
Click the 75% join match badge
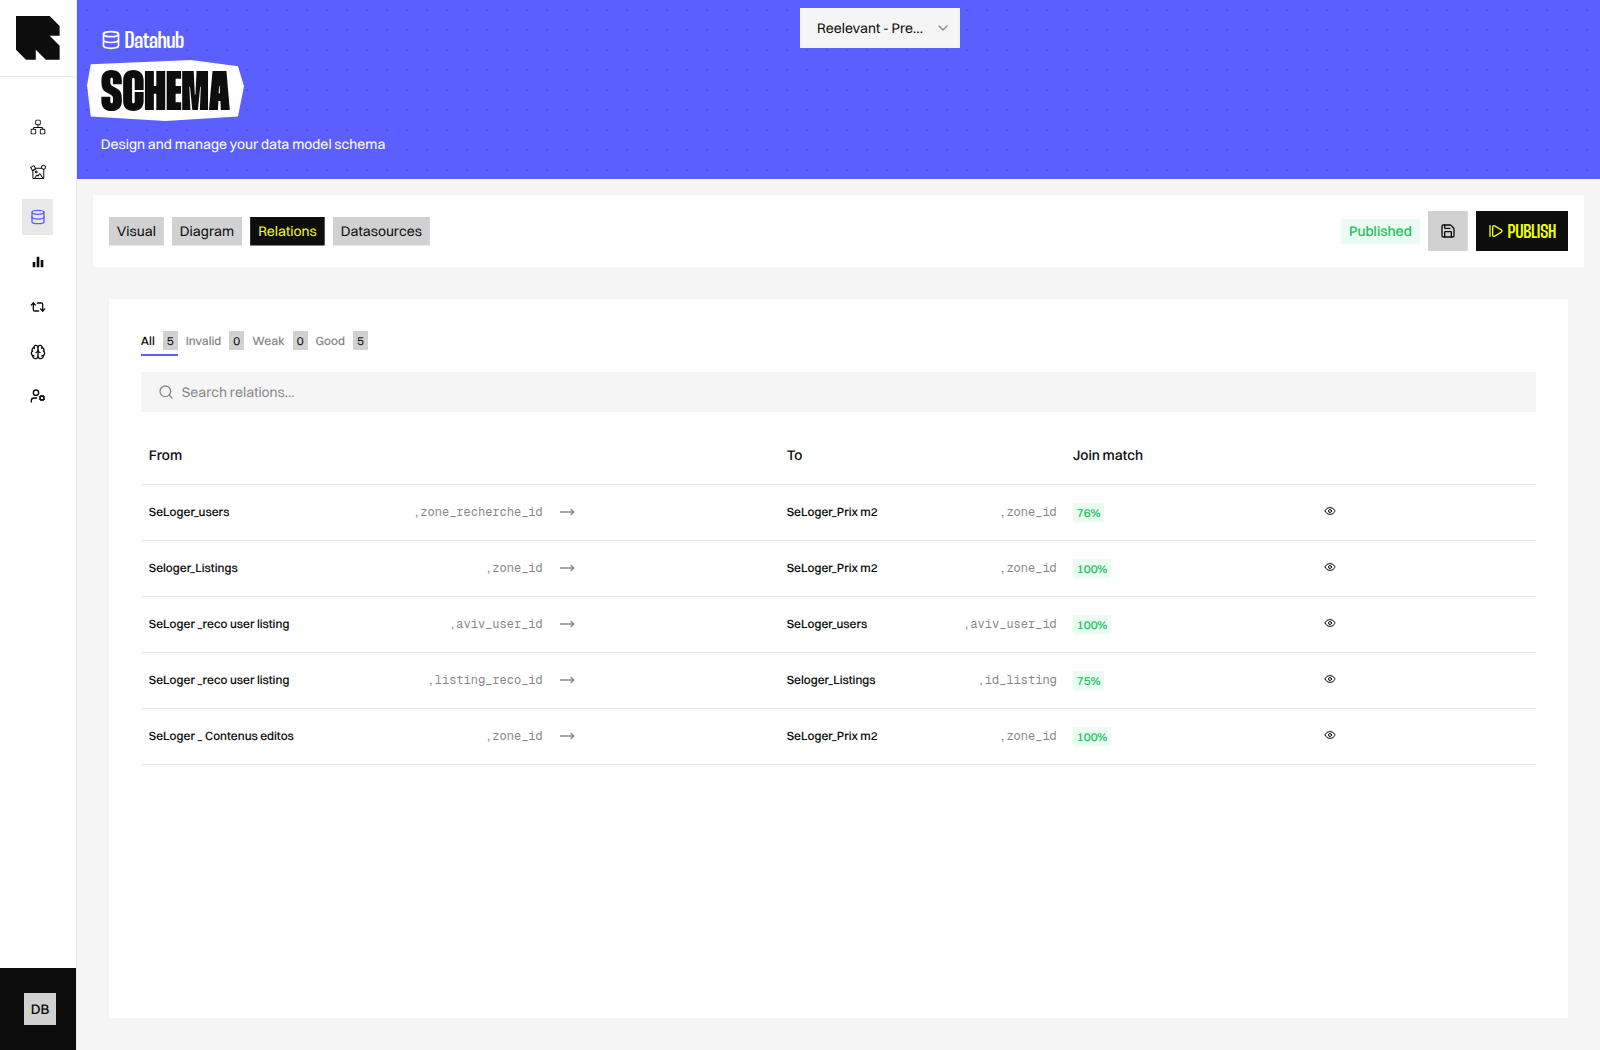coord(1088,681)
